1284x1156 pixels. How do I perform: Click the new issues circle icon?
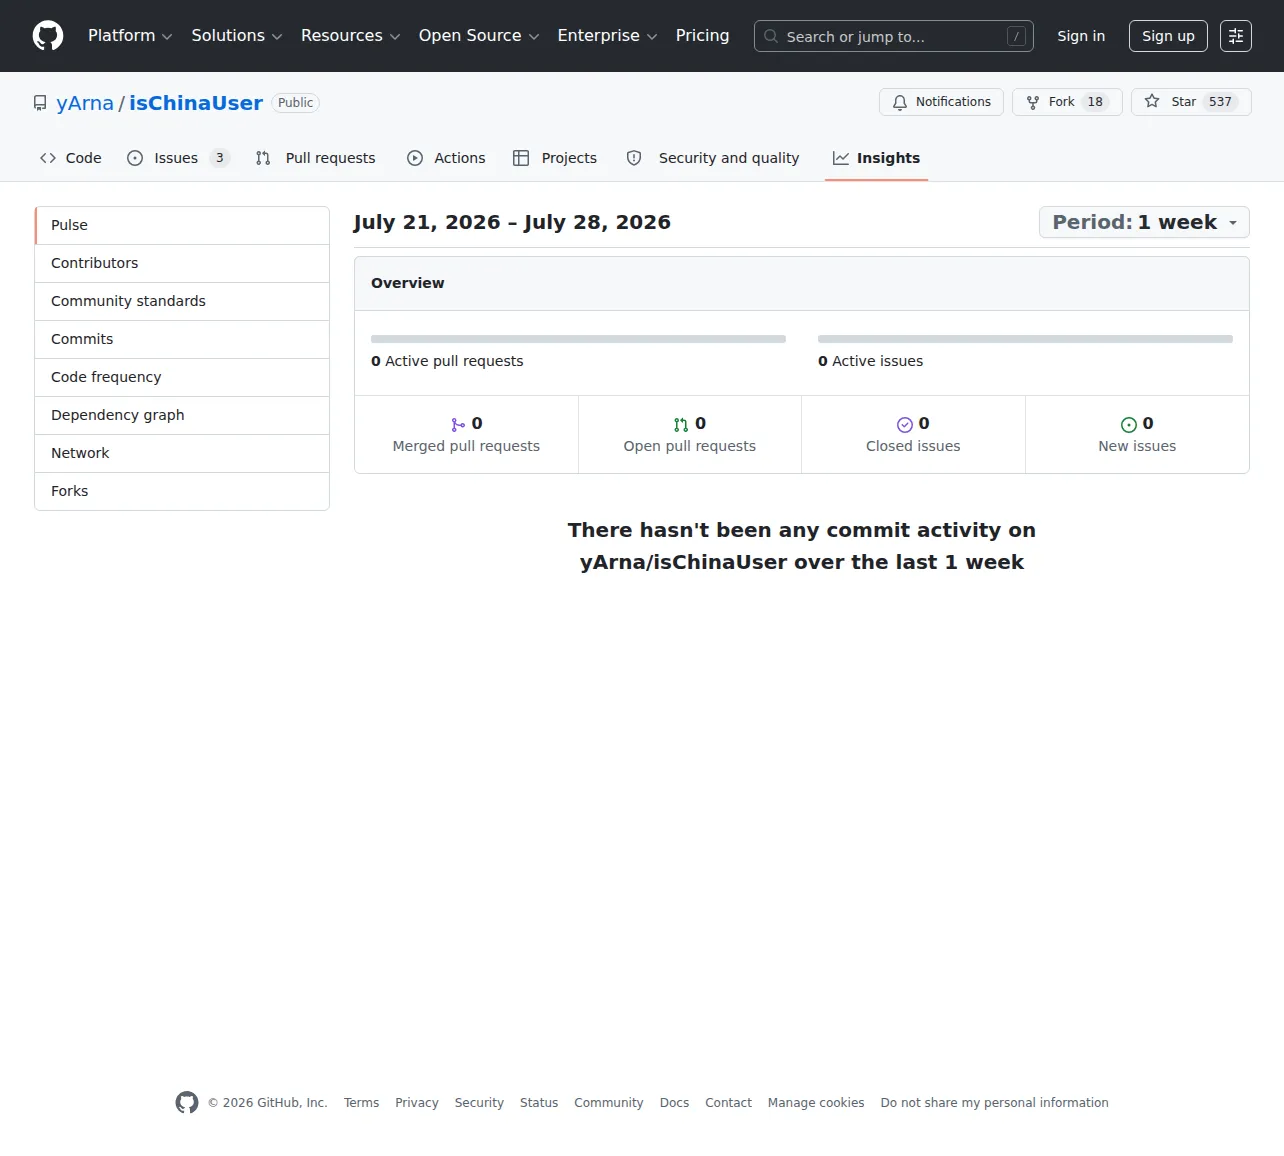coord(1129,425)
